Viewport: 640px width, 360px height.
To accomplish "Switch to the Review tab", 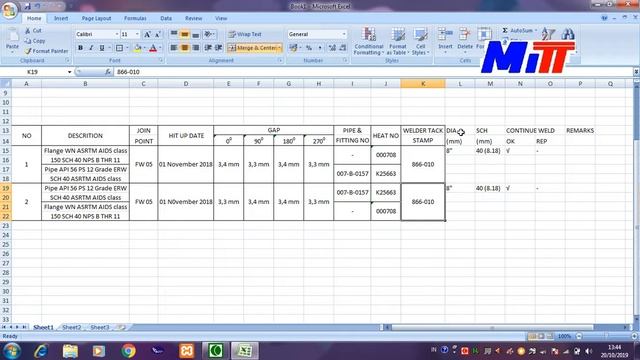I will 193,18.
